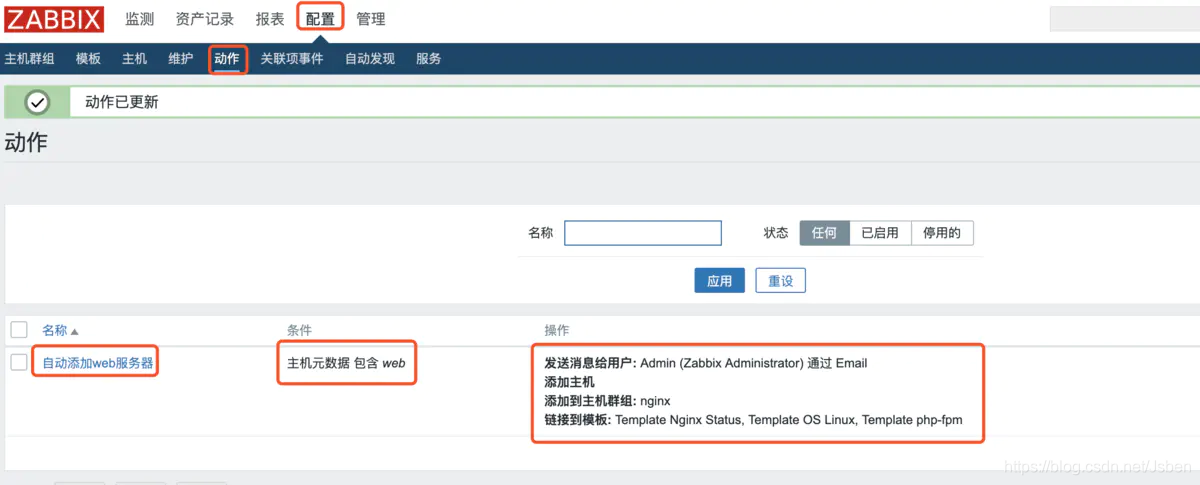This screenshot has width=1200, height=485.
Task: Open the 监测 top menu
Action: point(139,19)
